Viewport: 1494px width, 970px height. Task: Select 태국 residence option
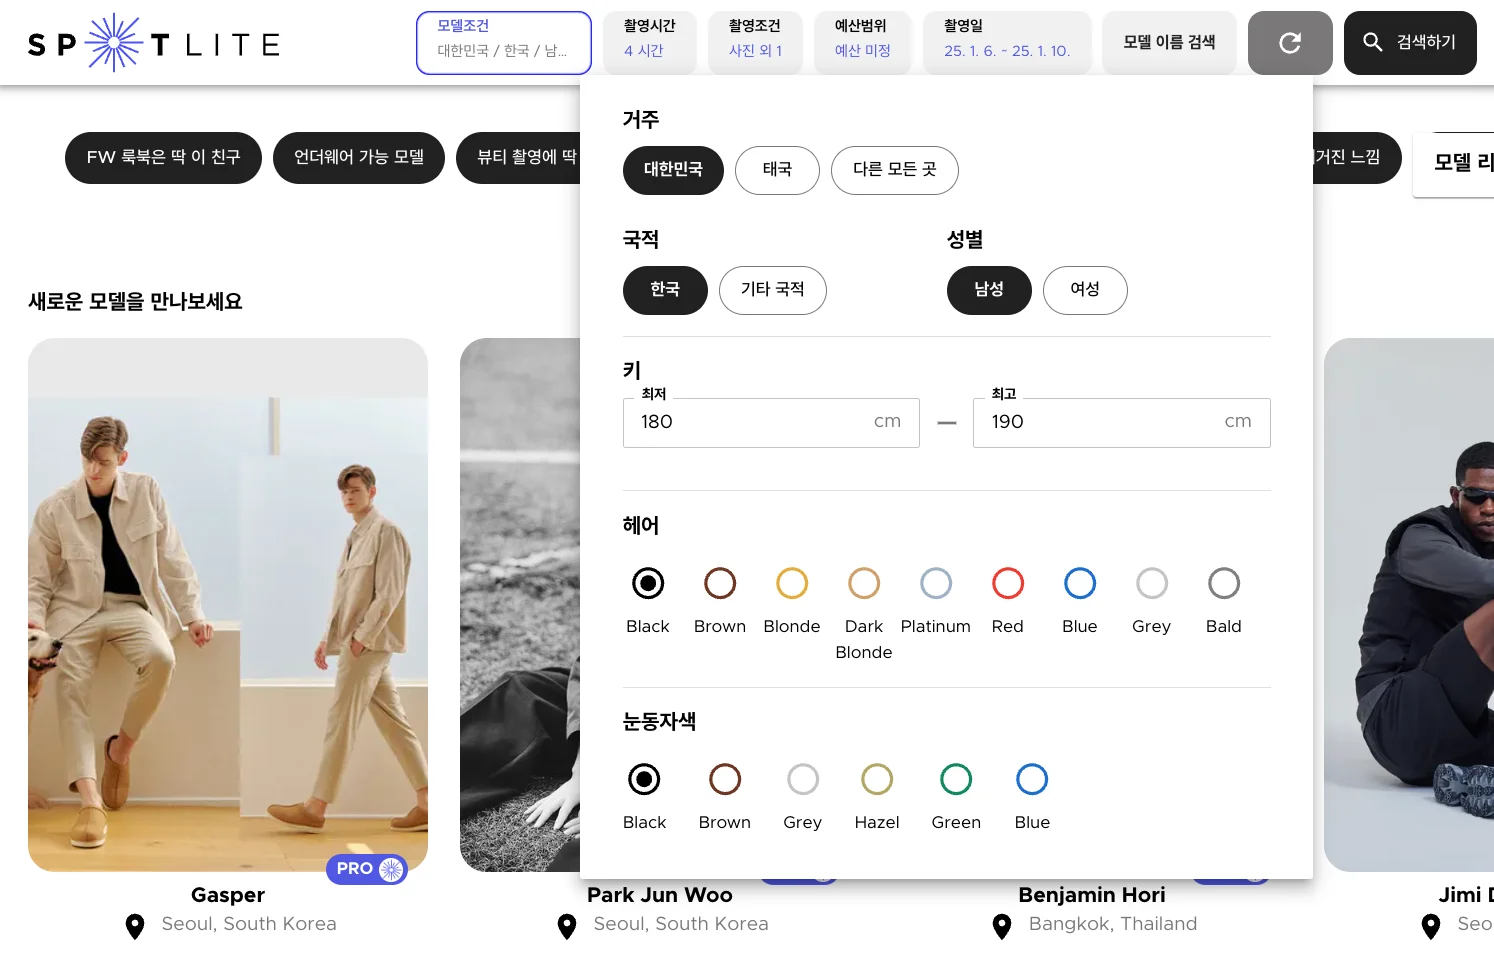point(777,170)
